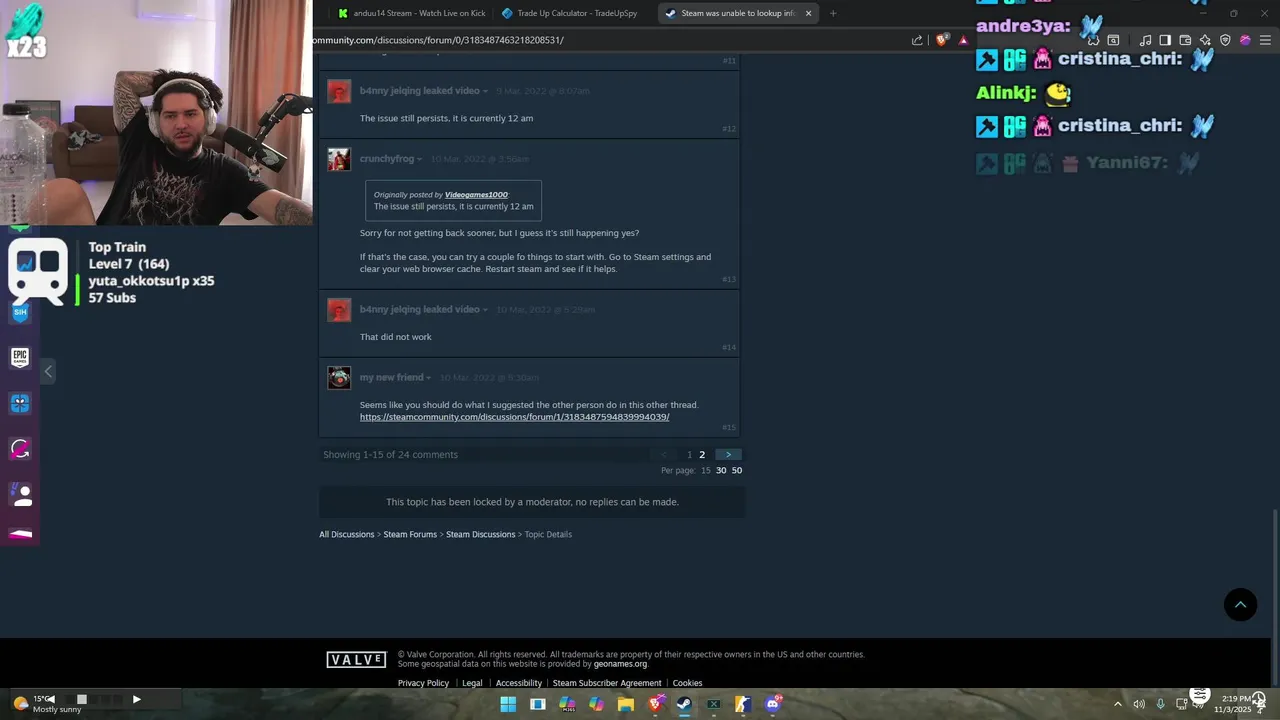Show 50 comments per page
The height and width of the screenshot is (720, 1280).
[x=737, y=470]
